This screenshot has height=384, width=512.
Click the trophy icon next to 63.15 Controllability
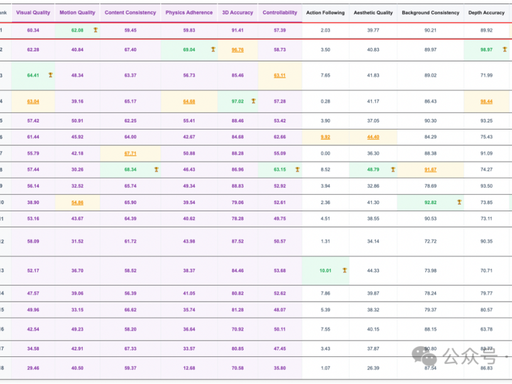[x=297, y=169]
